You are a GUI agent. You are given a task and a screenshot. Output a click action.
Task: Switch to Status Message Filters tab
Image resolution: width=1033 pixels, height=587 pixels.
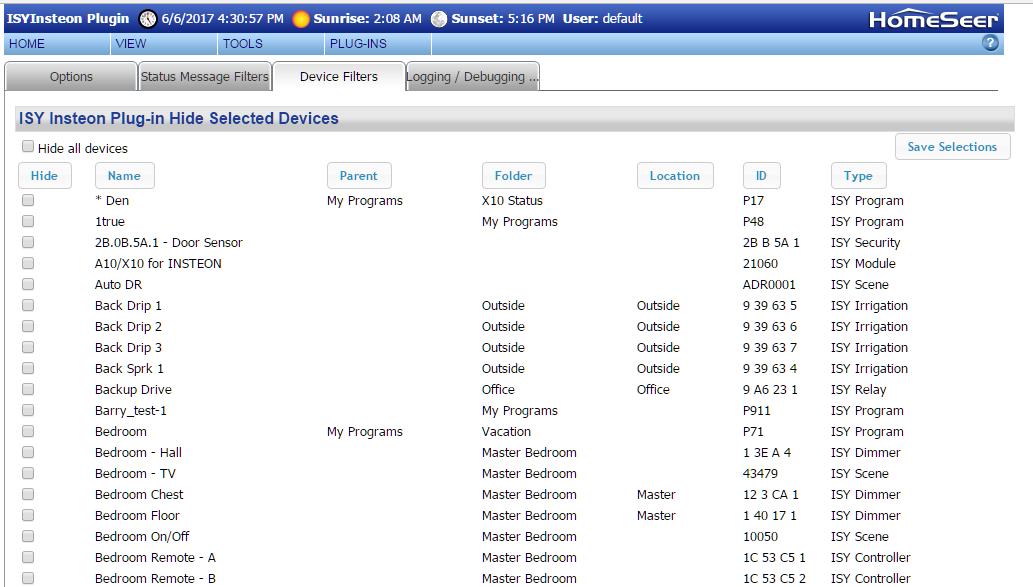click(205, 76)
